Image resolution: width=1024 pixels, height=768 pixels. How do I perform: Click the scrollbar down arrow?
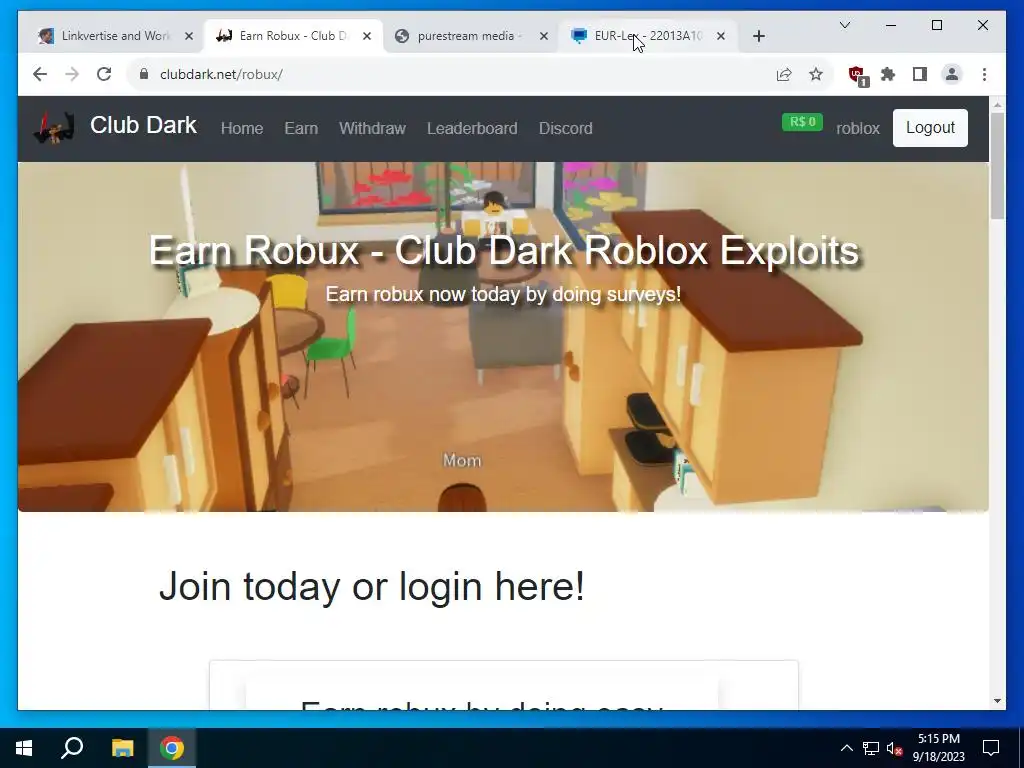click(997, 701)
